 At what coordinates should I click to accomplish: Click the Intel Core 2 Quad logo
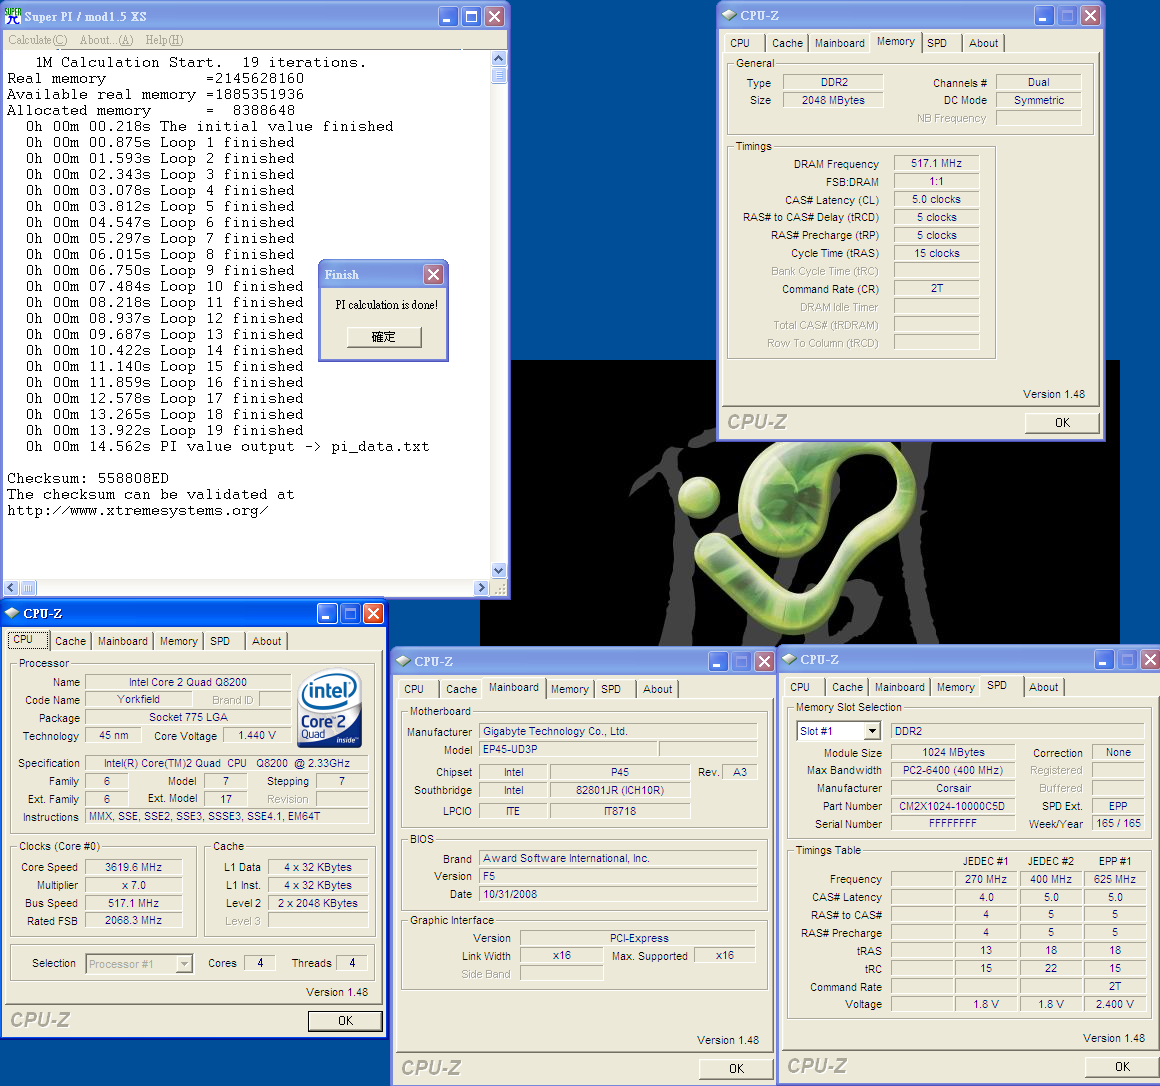point(330,708)
